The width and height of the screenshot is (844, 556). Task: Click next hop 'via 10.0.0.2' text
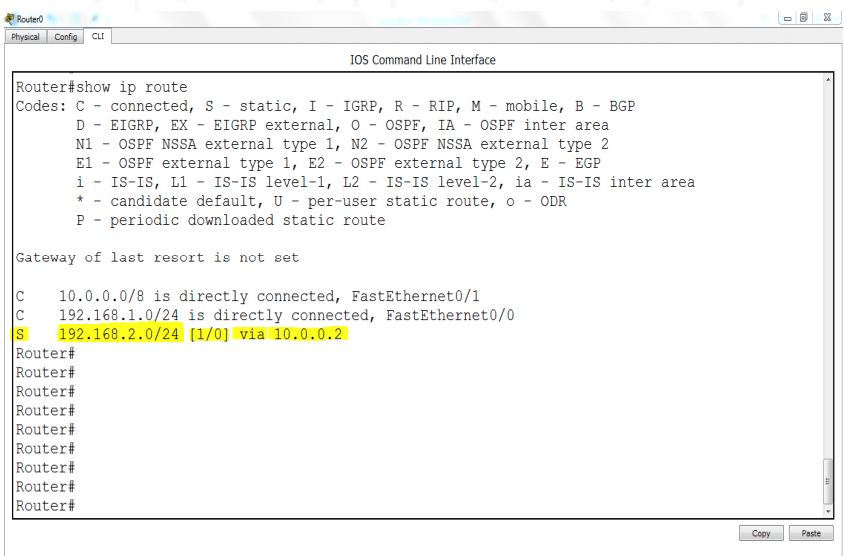pos(291,334)
